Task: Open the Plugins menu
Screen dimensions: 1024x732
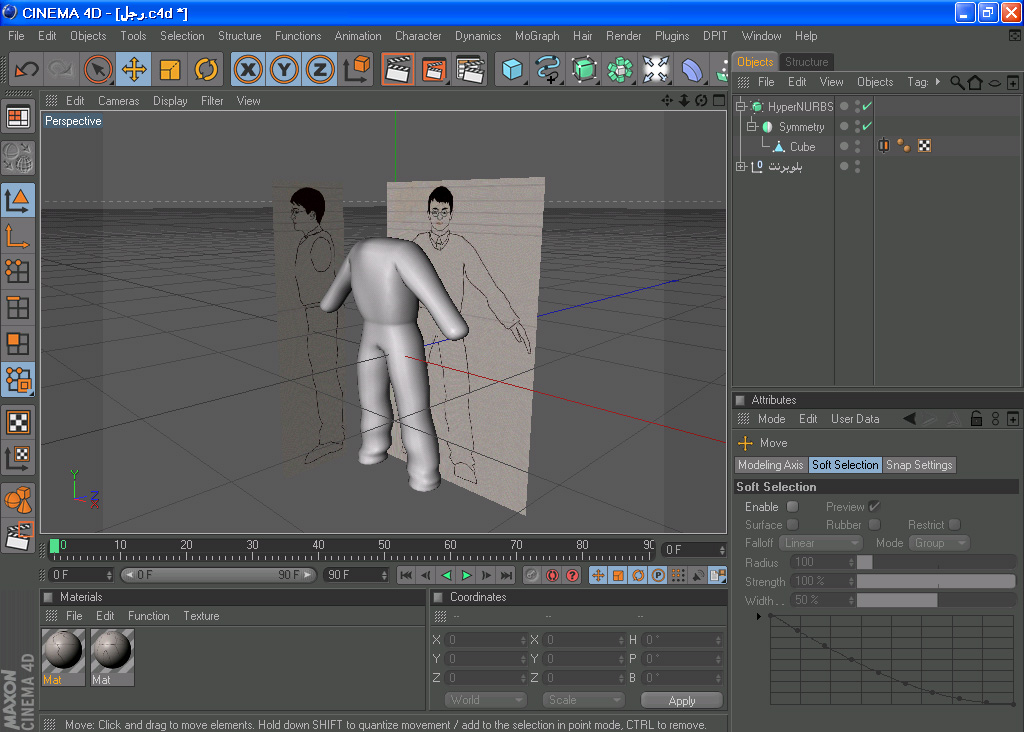Action: pyautogui.click(x=672, y=36)
